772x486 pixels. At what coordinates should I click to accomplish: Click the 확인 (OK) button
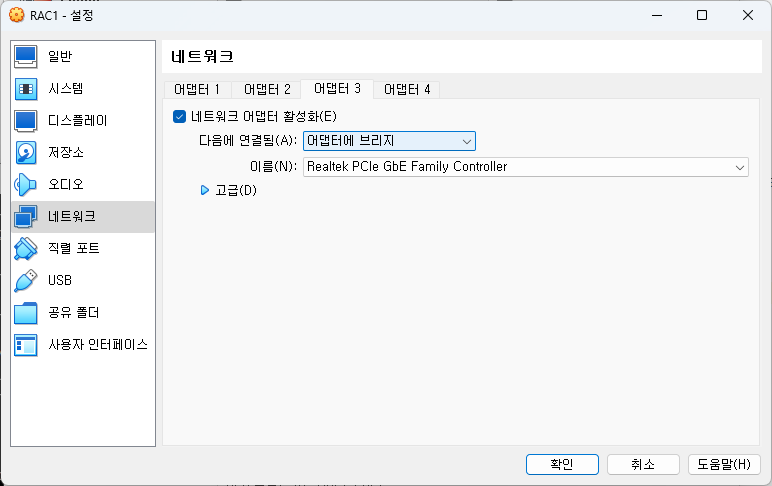(562, 464)
